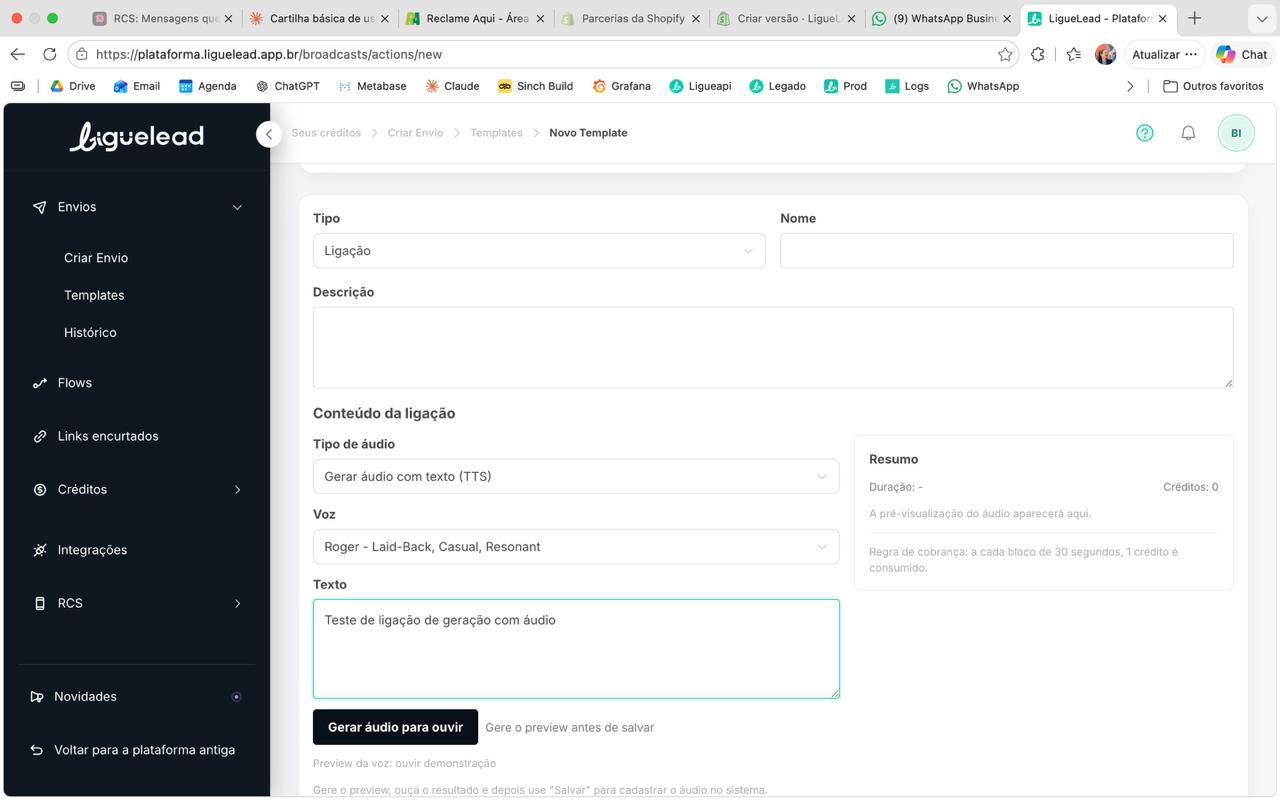Open the Metabase bookmark
Viewport: 1280px width, 800px height.
[372, 86]
